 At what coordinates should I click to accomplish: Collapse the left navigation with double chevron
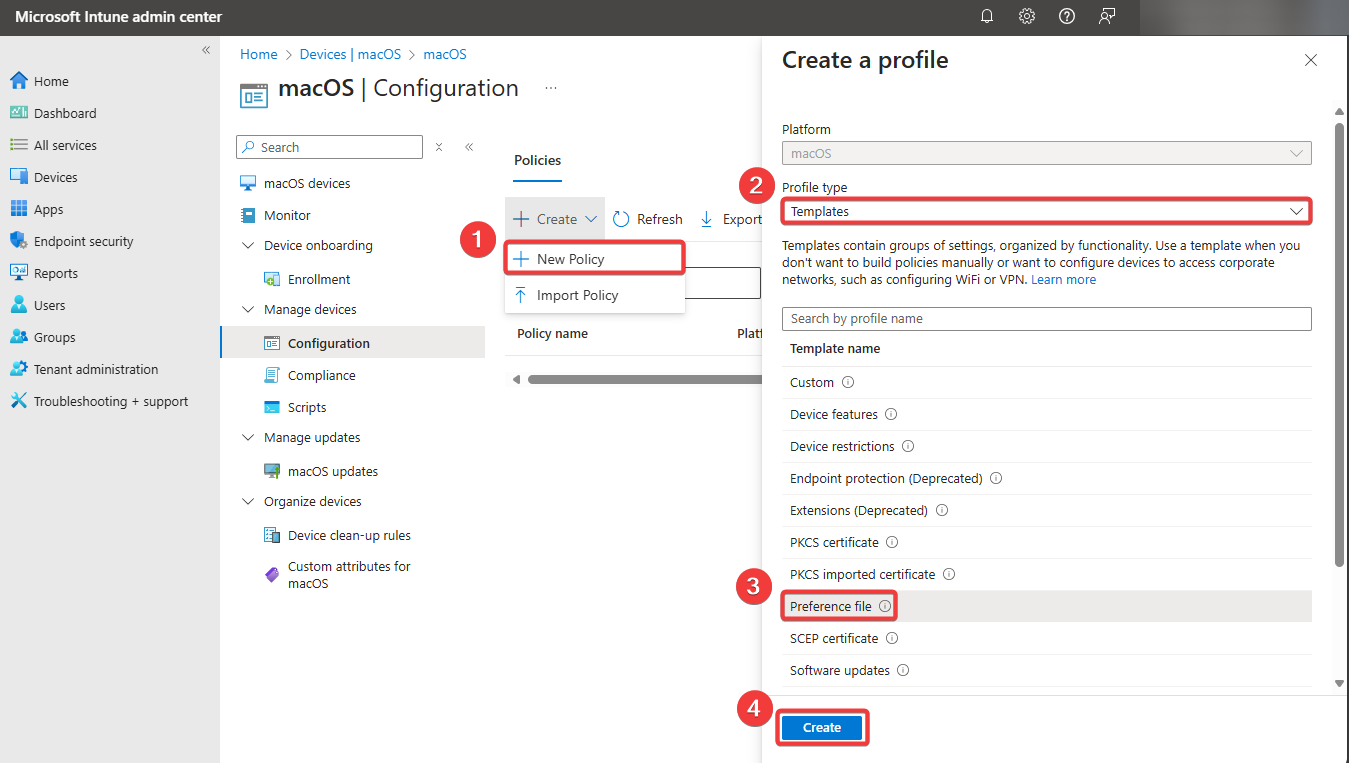pyautogui.click(x=206, y=49)
